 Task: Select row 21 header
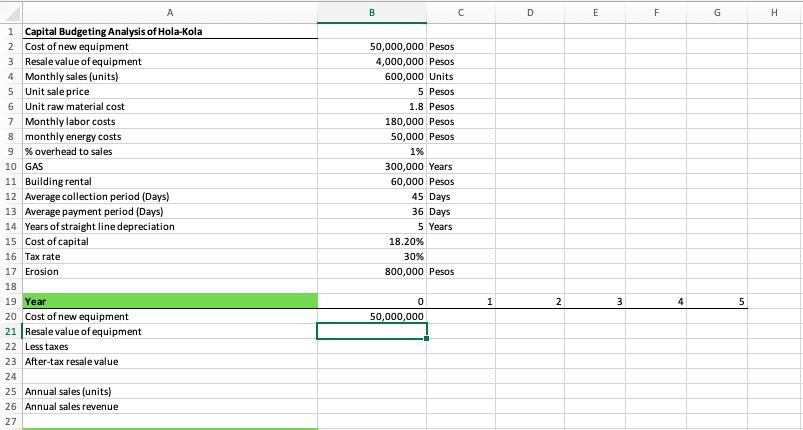click(11, 331)
